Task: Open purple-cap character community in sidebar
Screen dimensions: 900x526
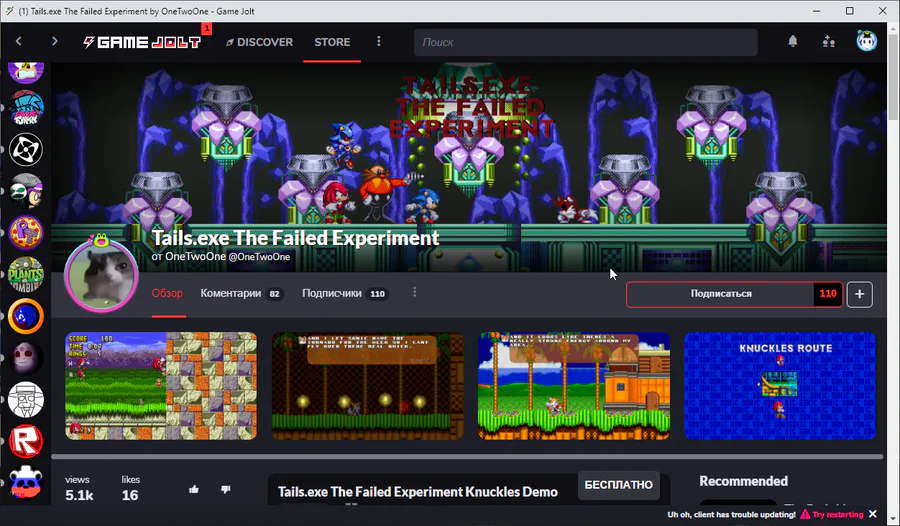Action: (x=26, y=191)
